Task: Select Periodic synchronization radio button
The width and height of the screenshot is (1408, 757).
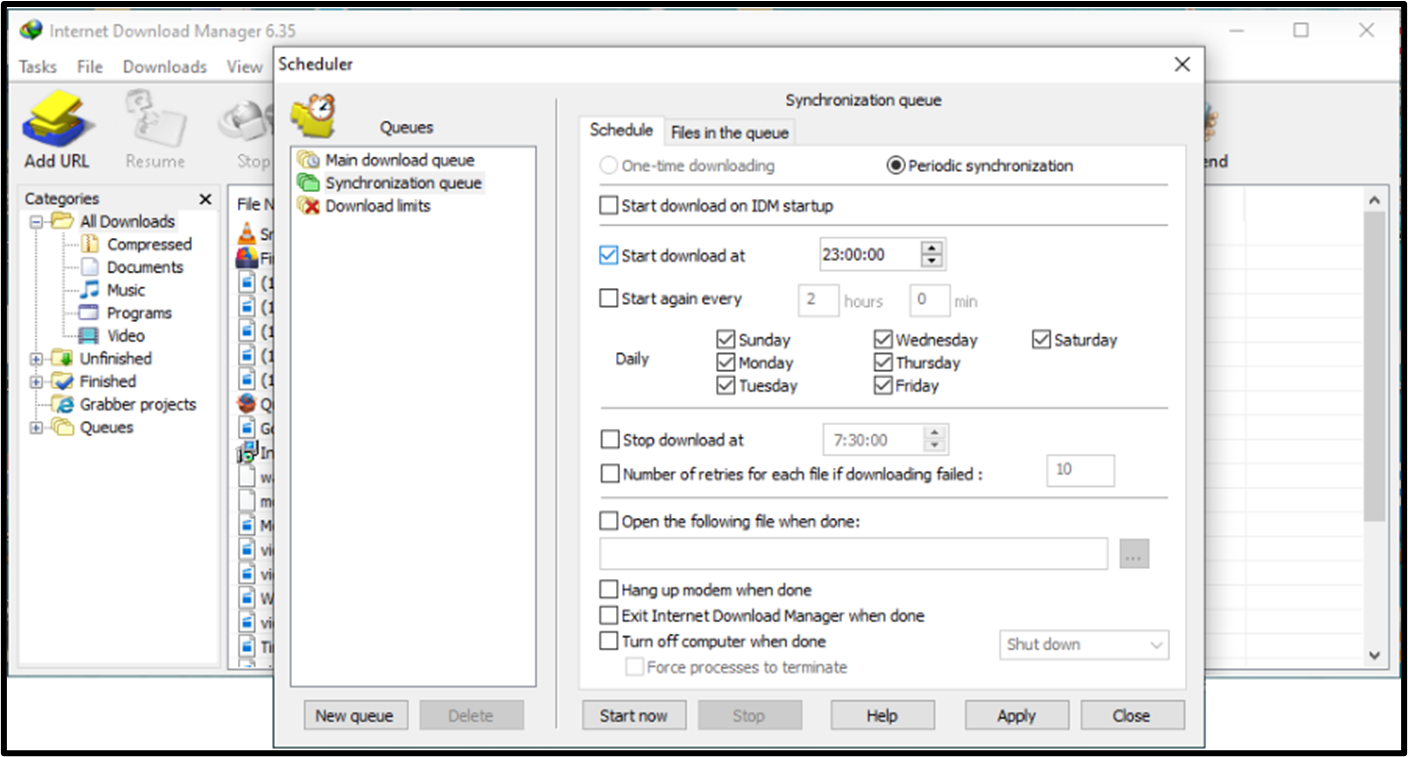Action: pos(896,166)
